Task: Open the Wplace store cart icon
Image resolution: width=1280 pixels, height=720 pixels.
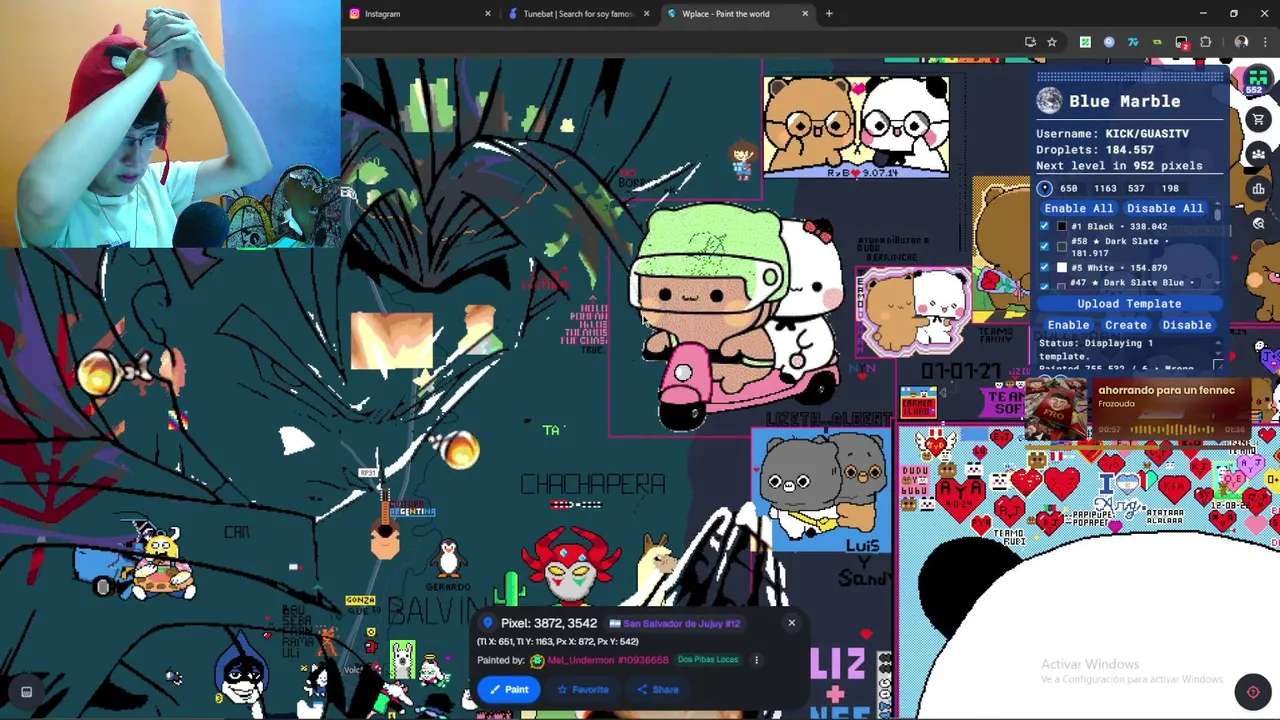Action: pos(1258,119)
